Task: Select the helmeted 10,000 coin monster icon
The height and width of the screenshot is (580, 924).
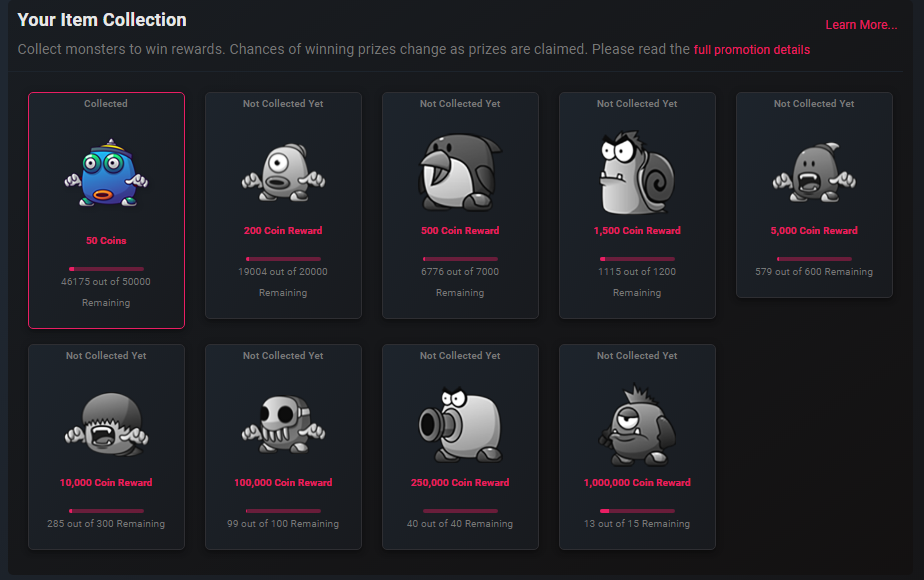Action: pos(106,424)
